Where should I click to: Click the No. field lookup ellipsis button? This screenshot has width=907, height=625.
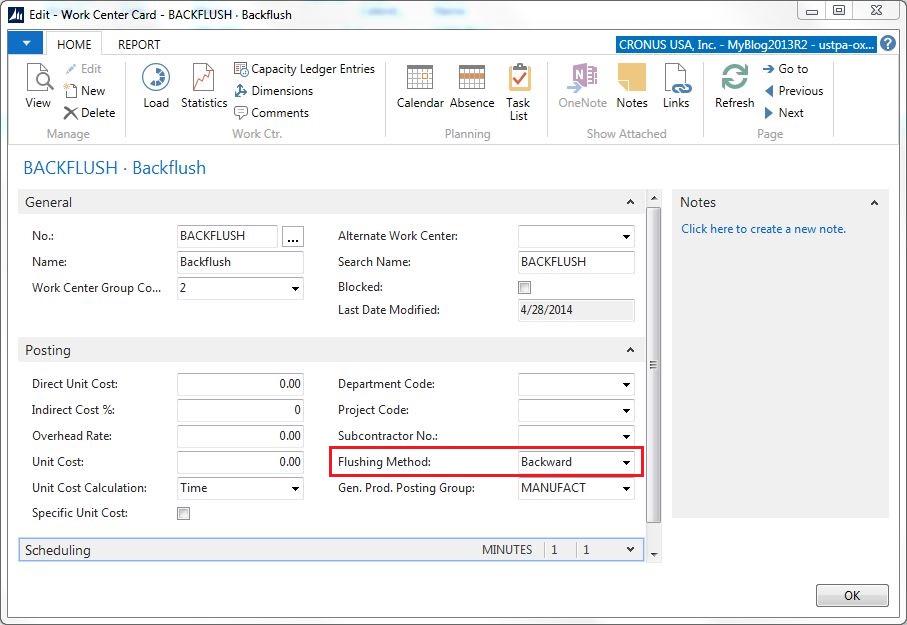[x=293, y=237]
